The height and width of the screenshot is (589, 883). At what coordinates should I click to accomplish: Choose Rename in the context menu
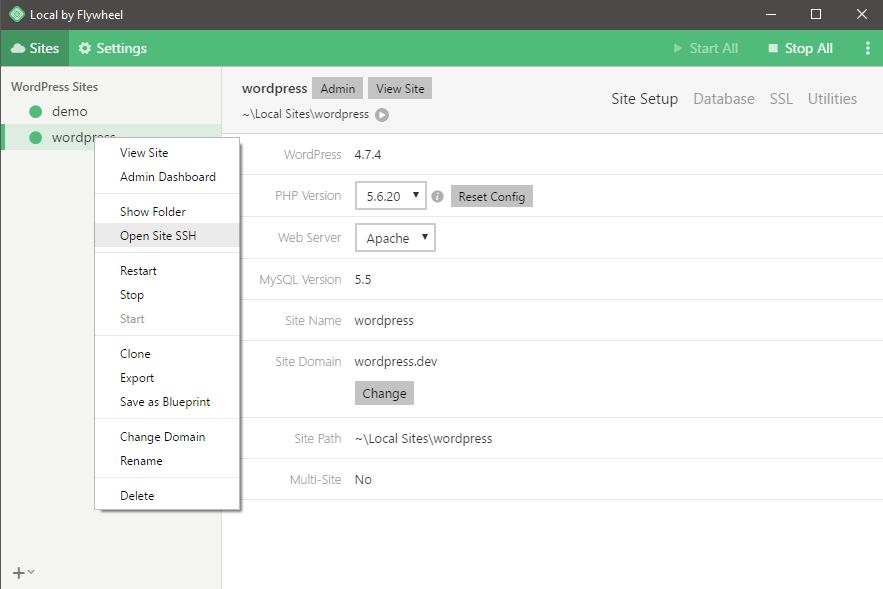click(x=167, y=461)
